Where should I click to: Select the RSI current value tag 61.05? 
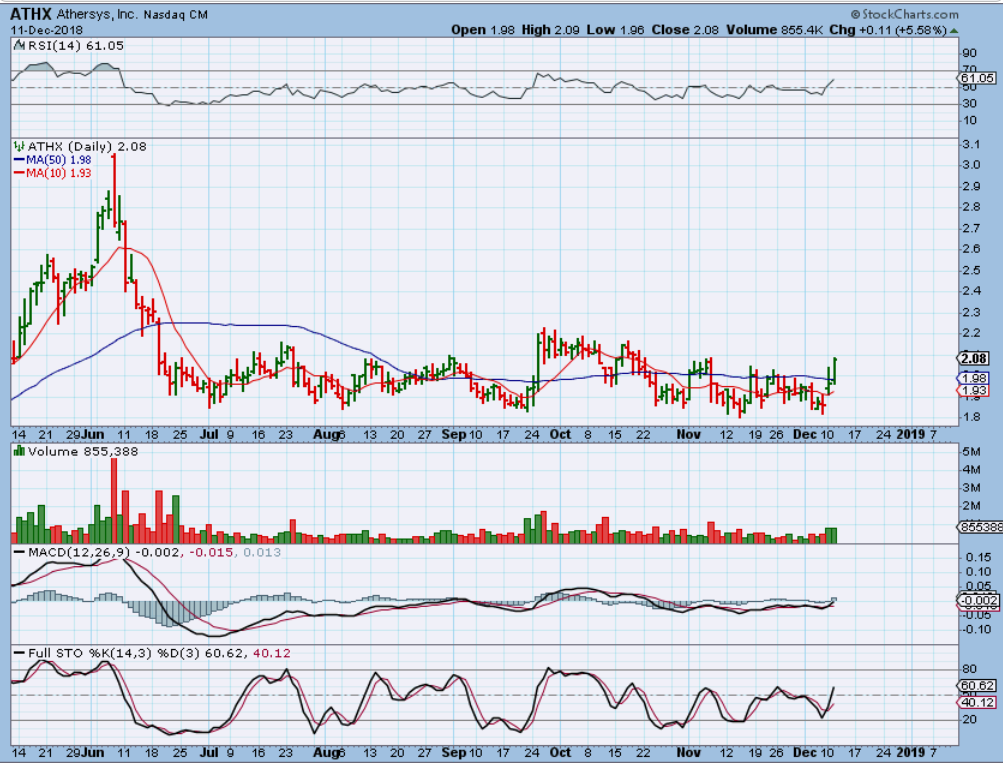tap(975, 77)
